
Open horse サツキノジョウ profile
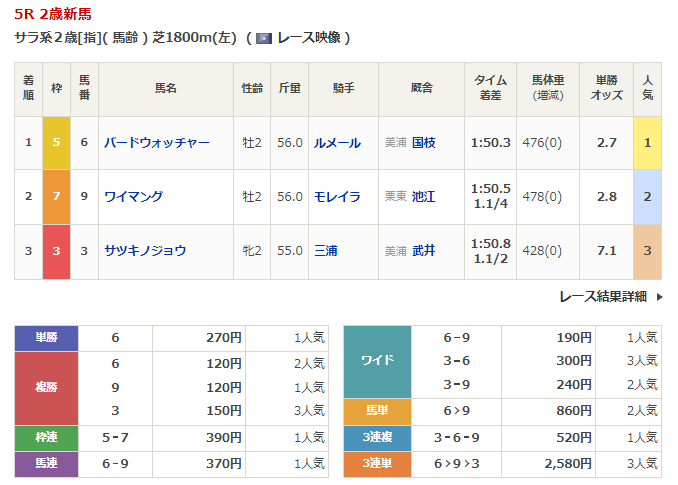[145, 251]
